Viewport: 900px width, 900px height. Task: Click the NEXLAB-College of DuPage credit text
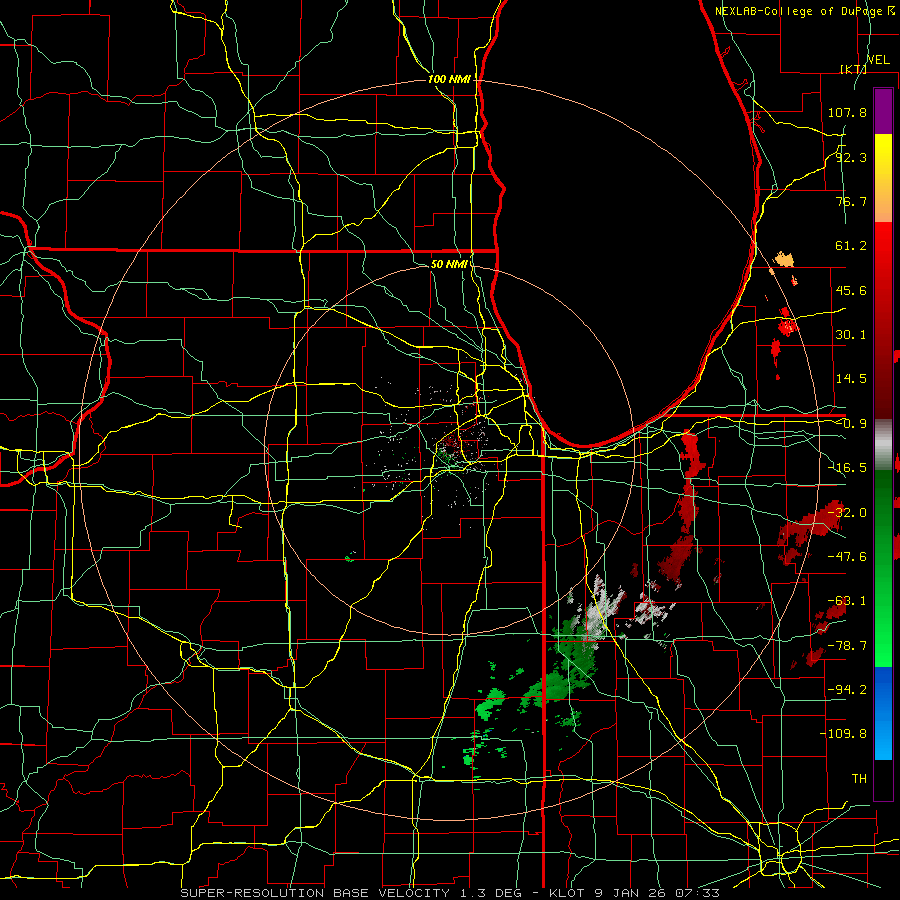[805, 11]
